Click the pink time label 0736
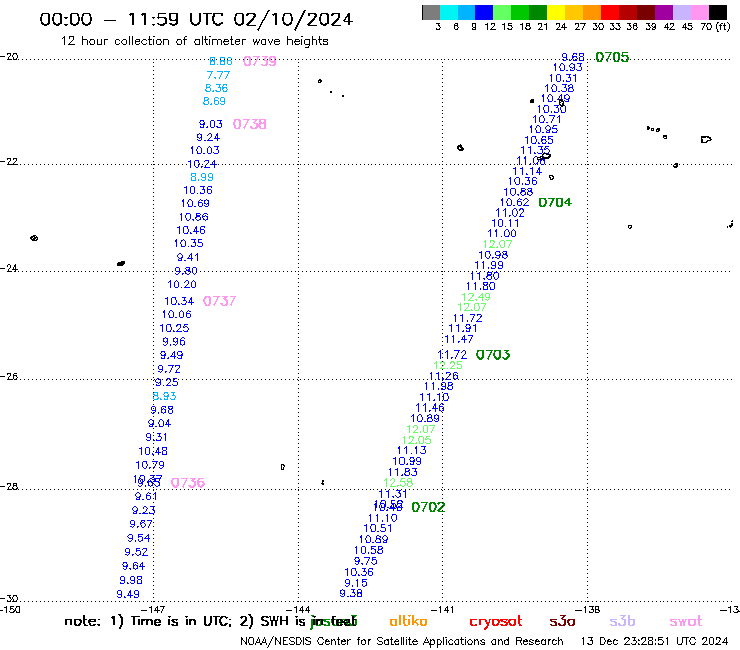 tap(188, 483)
